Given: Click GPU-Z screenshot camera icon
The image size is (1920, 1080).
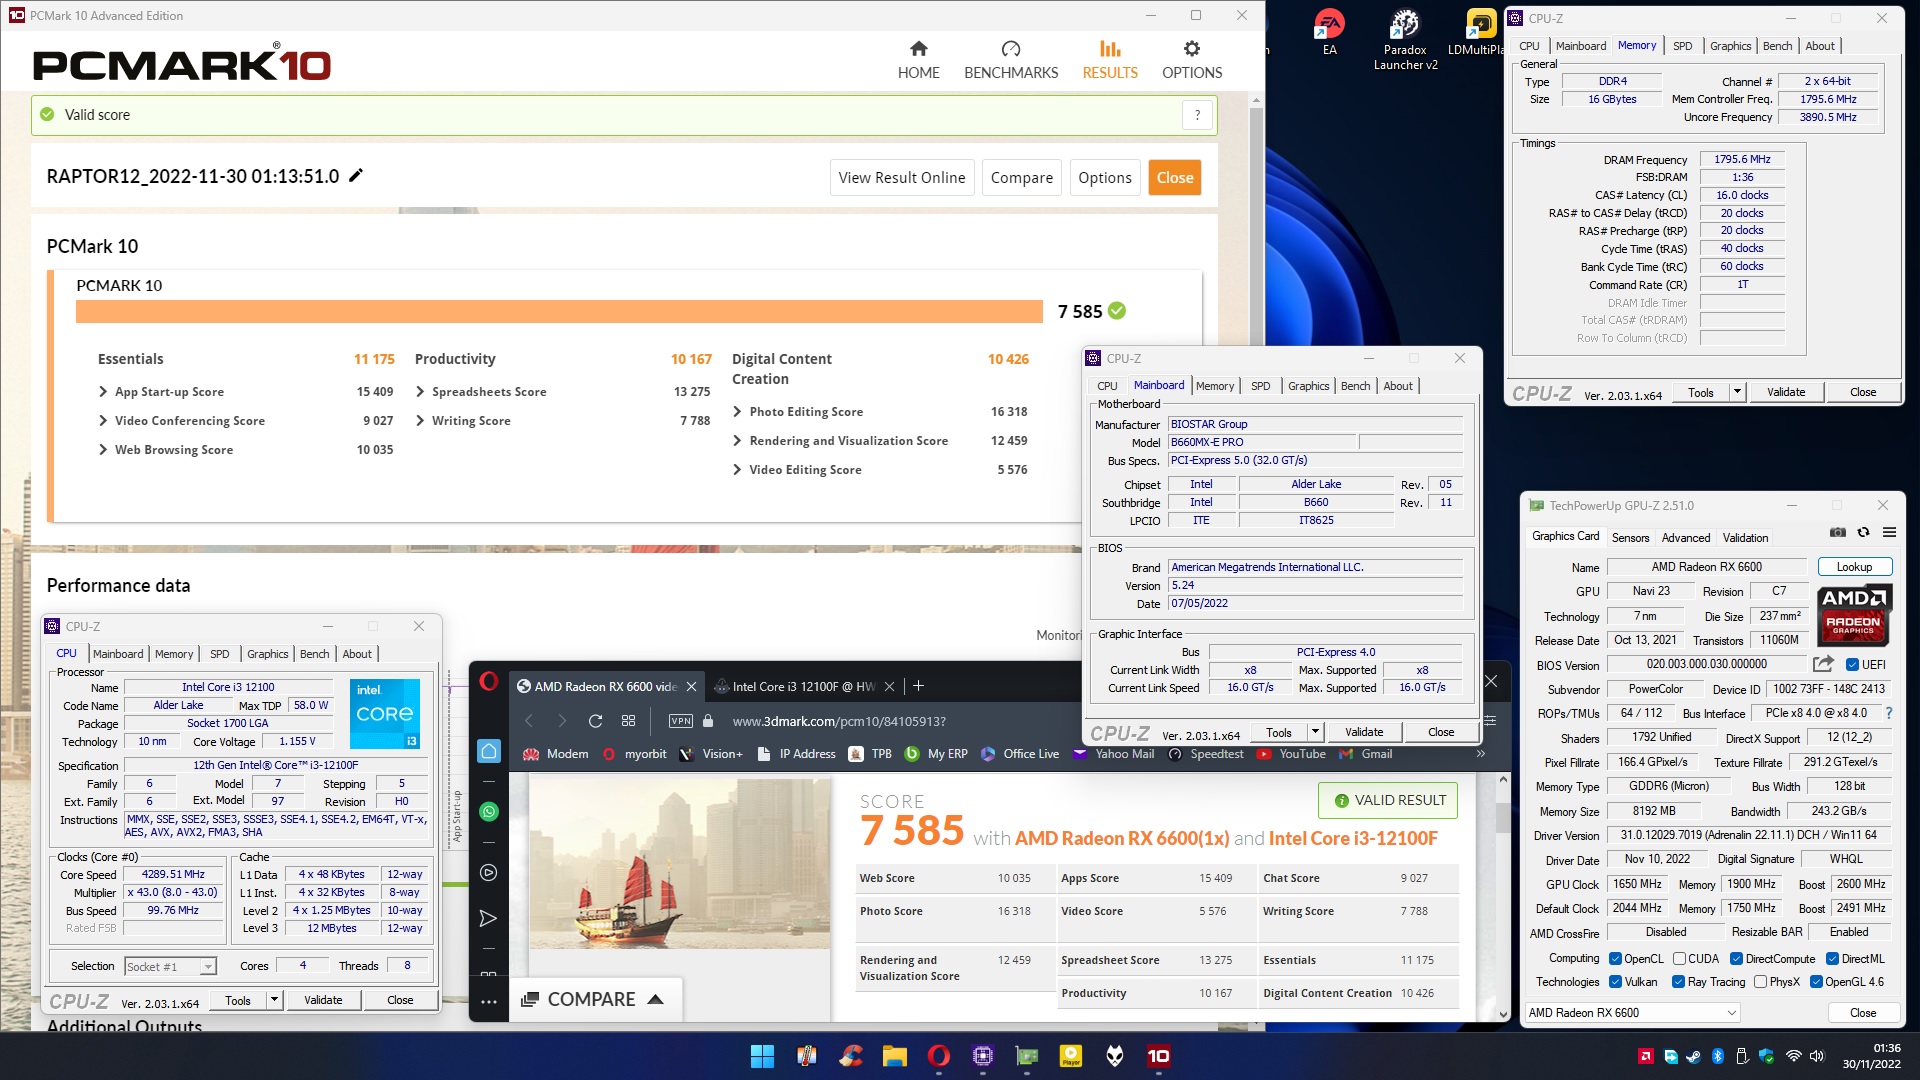Looking at the screenshot, I should coord(1838,532).
